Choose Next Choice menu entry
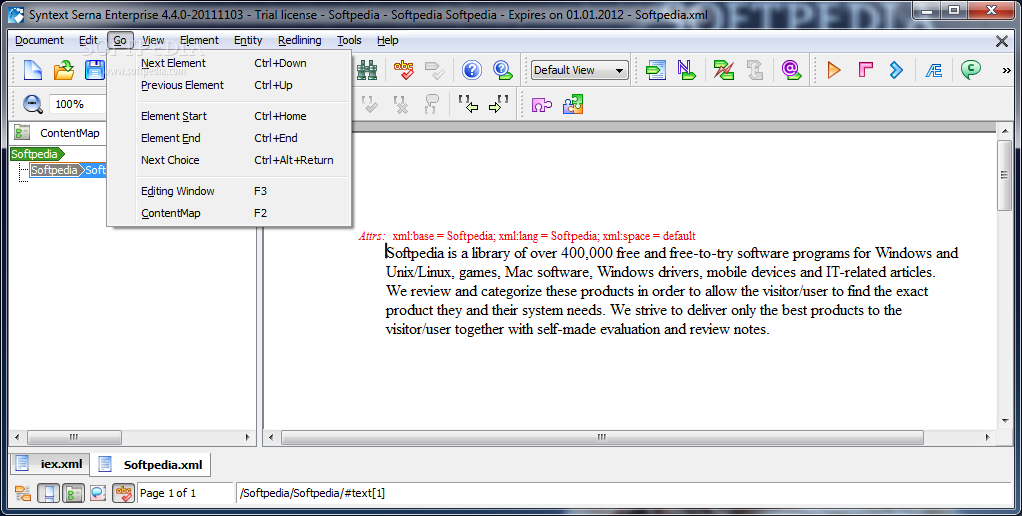The height and width of the screenshot is (516, 1022). click(x=229, y=160)
